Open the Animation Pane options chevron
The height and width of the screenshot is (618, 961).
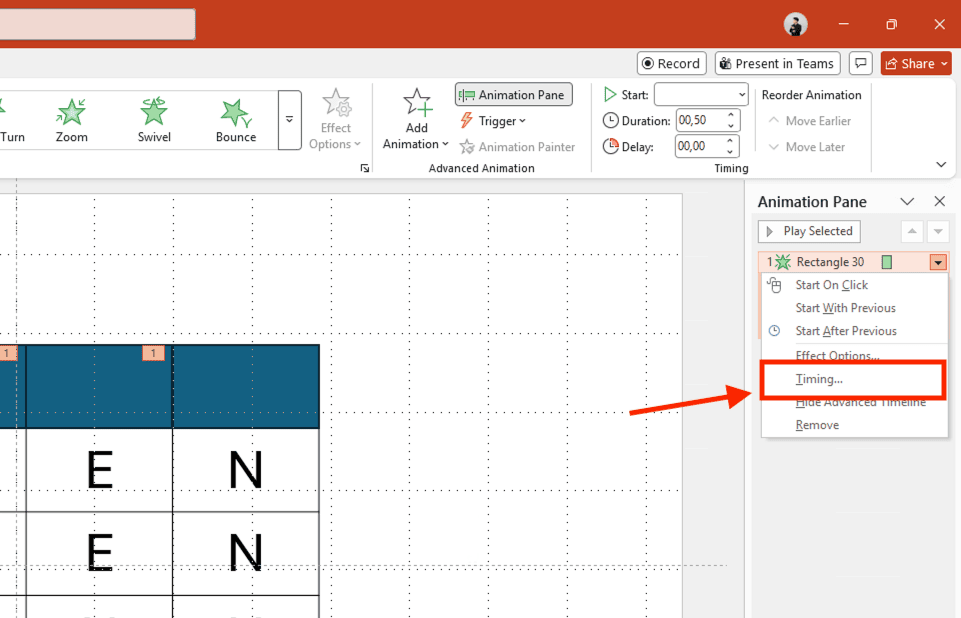(907, 202)
